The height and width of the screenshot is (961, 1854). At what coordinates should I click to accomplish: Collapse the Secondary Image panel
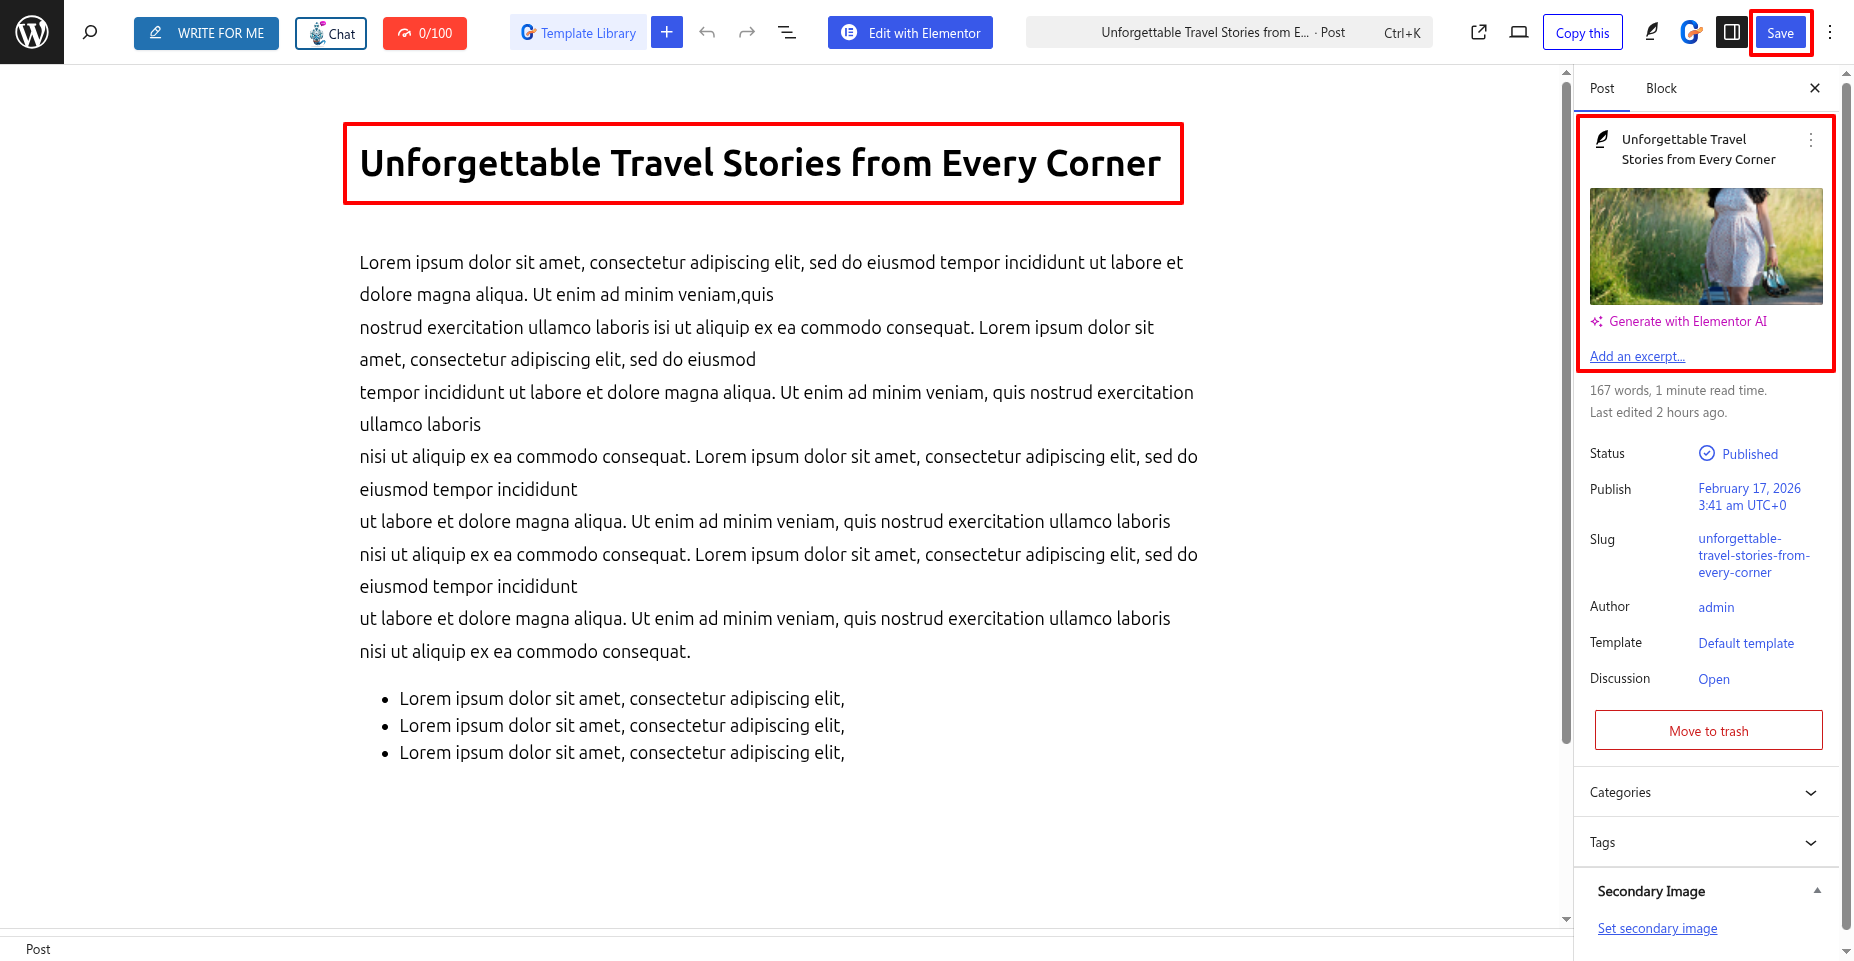(1816, 891)
